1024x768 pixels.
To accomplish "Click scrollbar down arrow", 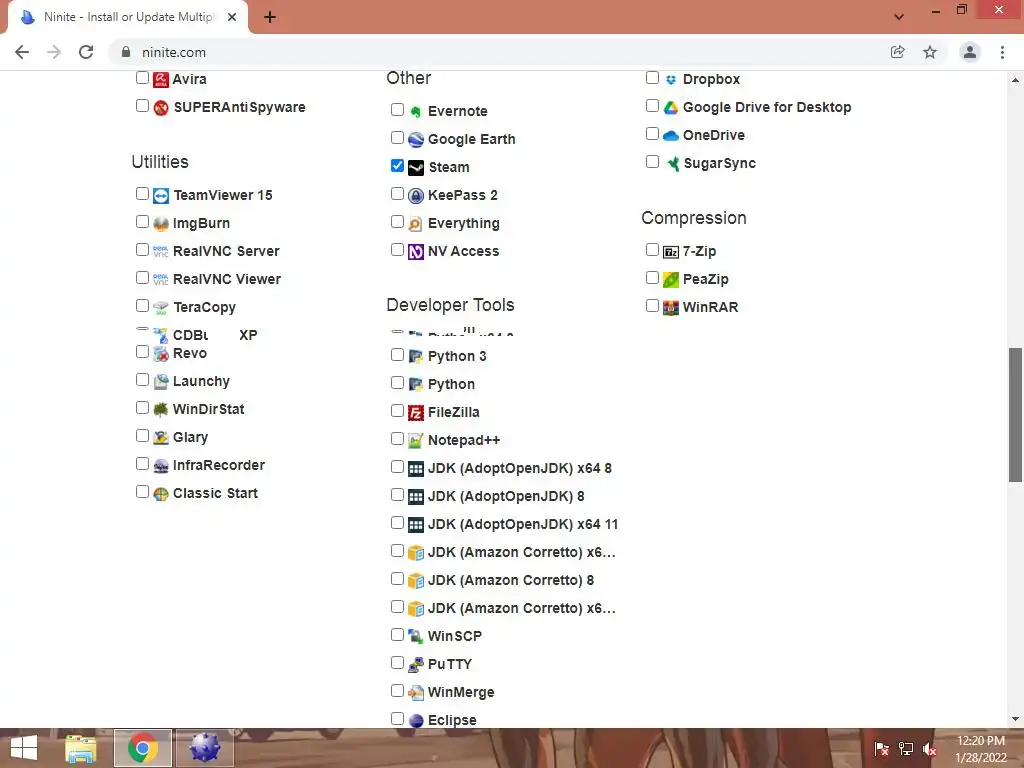I will pos(1015,720).
